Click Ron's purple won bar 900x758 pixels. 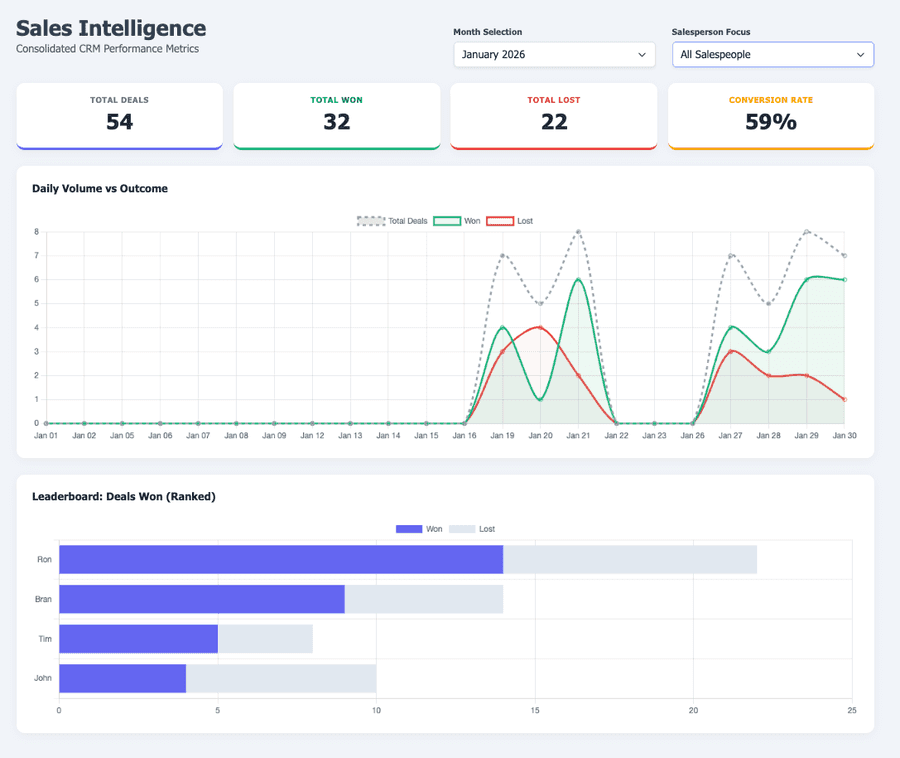click(280, 559)
